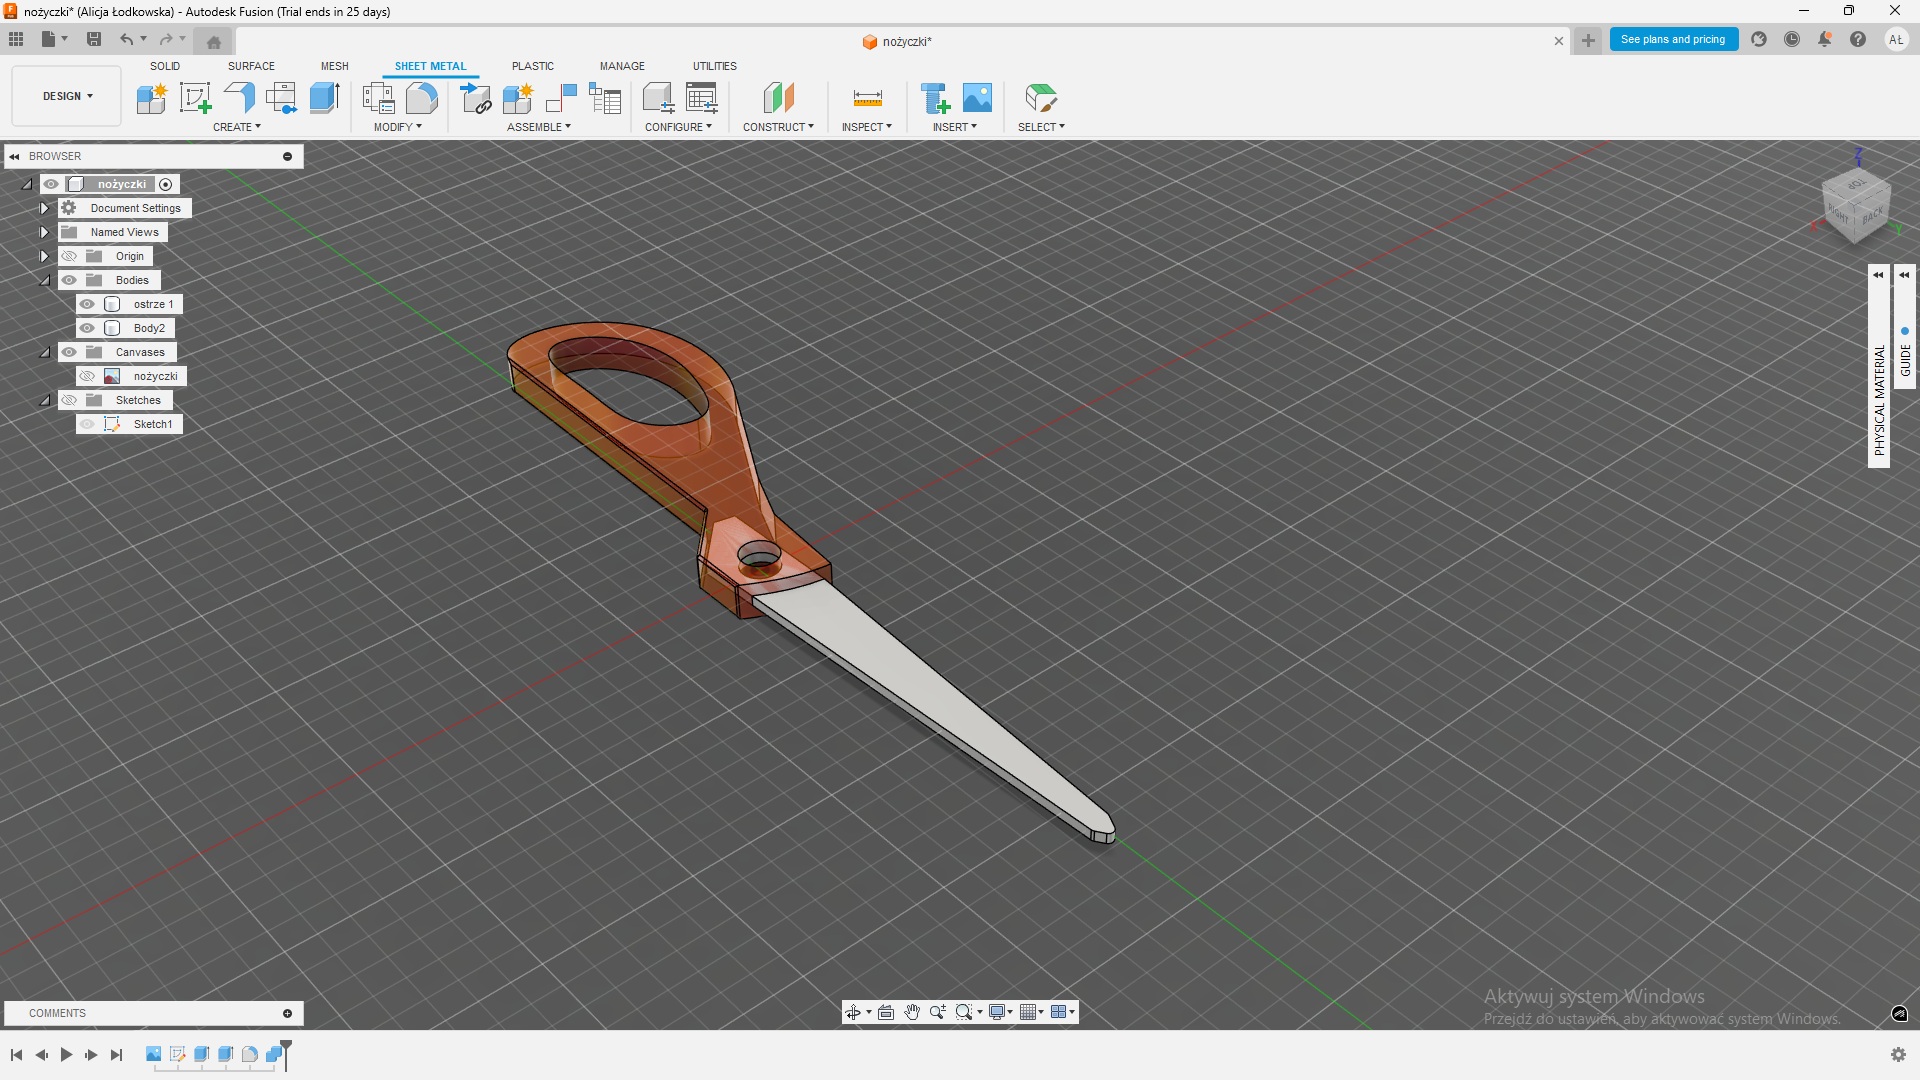Collapse the Bodies folder
The image size is (1920, 1080).
(x=44, y=280)
